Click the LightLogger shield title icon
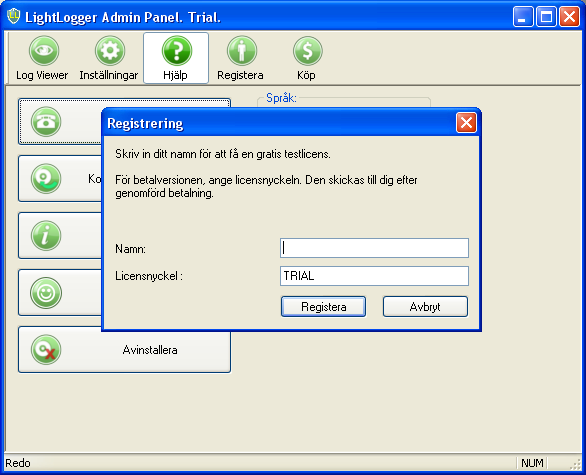The image size is (586, 475). 14,16
